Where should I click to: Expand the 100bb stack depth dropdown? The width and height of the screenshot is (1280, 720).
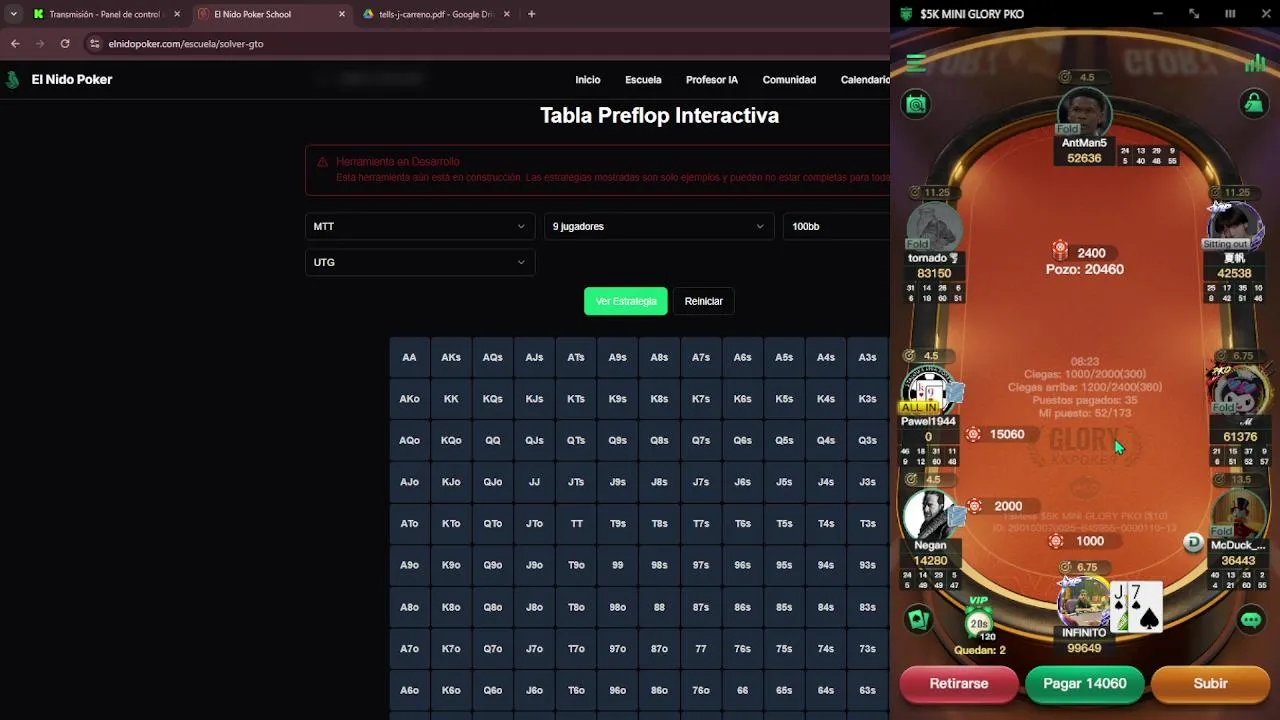(837, 226)
